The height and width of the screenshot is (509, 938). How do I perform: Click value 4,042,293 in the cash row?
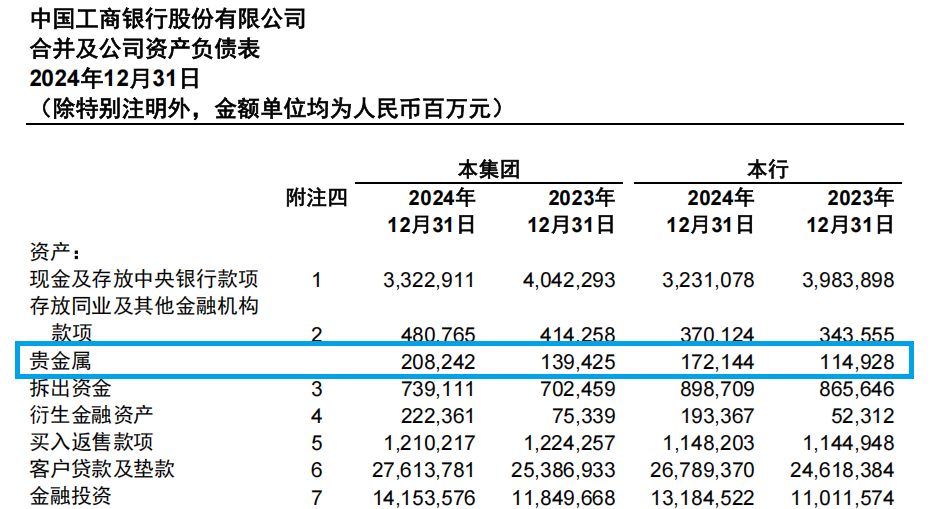click(569, 280)
